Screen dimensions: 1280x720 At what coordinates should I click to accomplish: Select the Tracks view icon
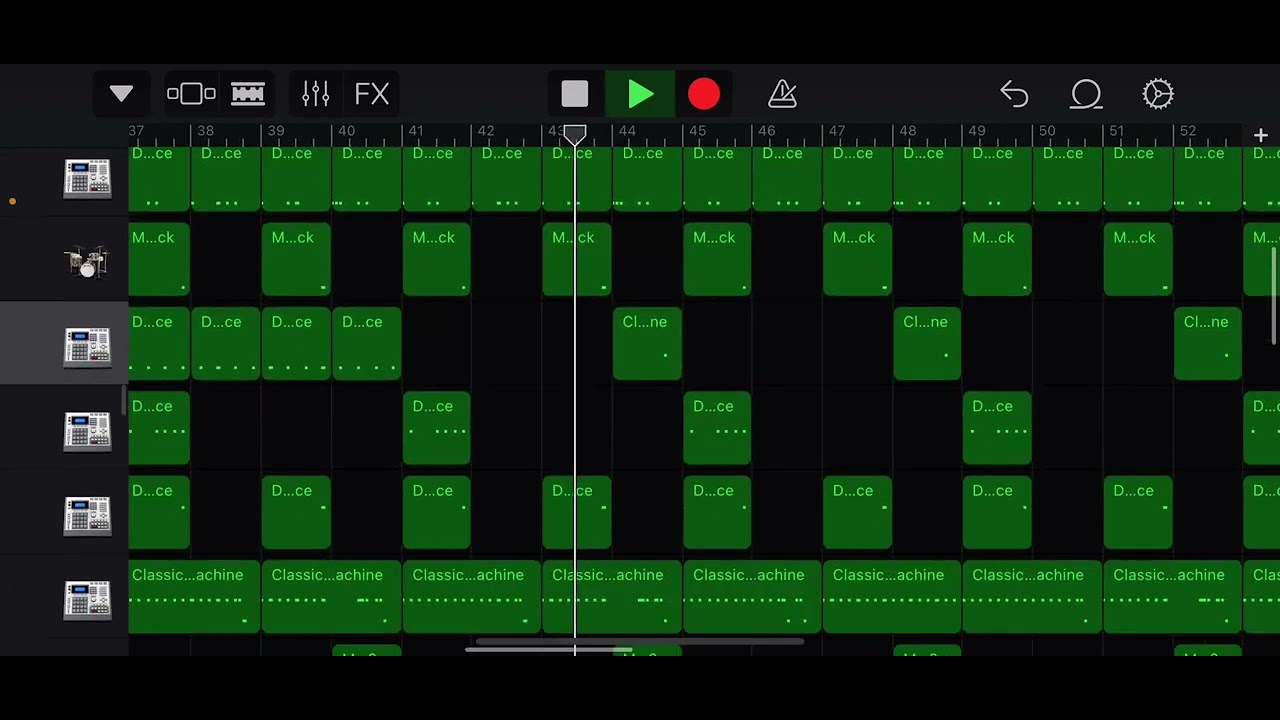pyautogui.click(x=248, y=94)
